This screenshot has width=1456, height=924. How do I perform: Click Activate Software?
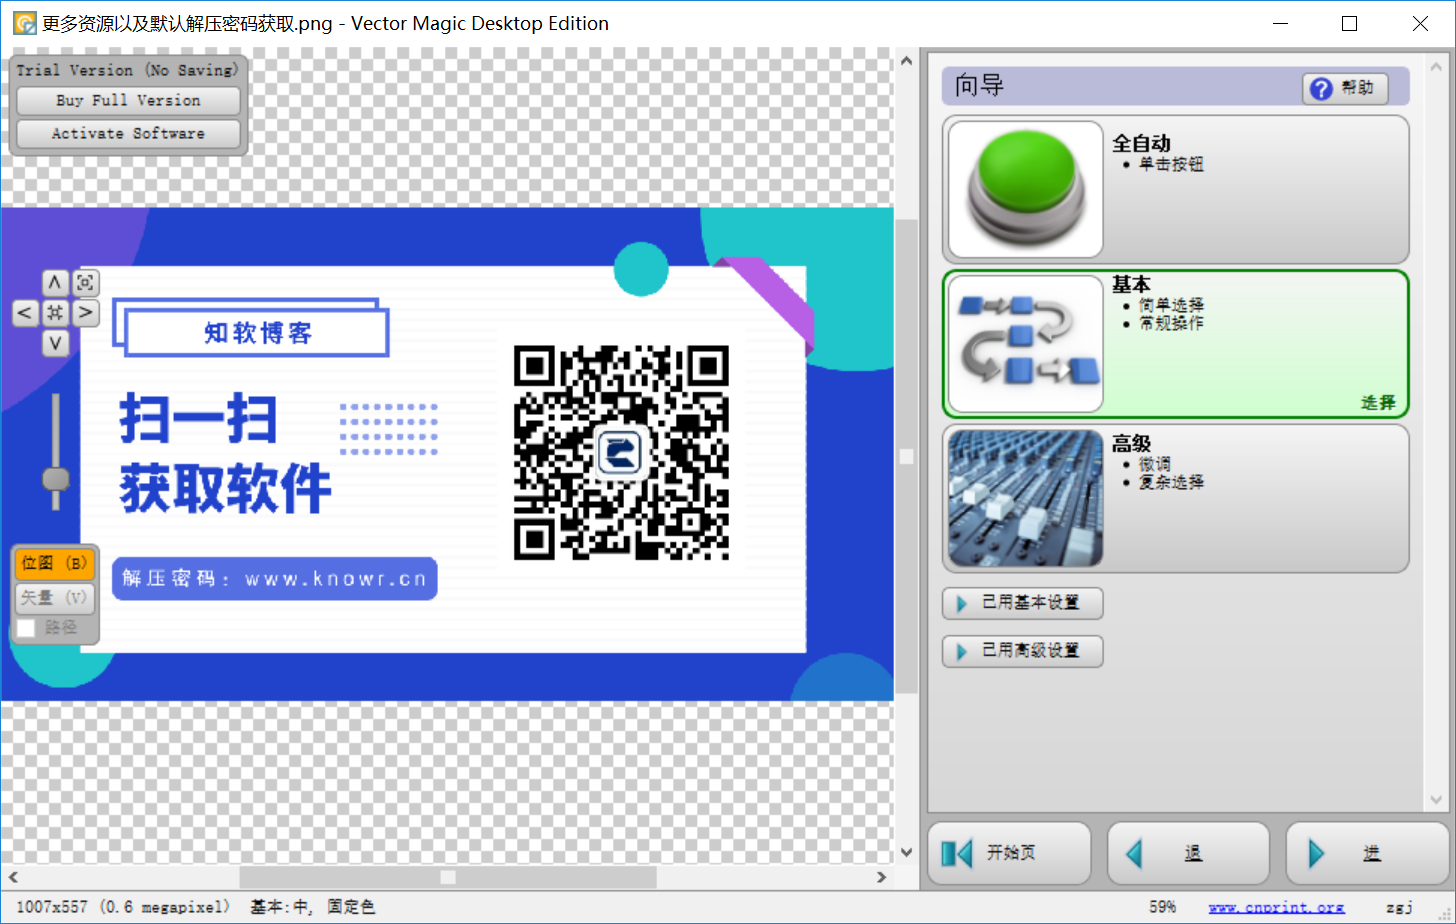[x=128, y=134]
